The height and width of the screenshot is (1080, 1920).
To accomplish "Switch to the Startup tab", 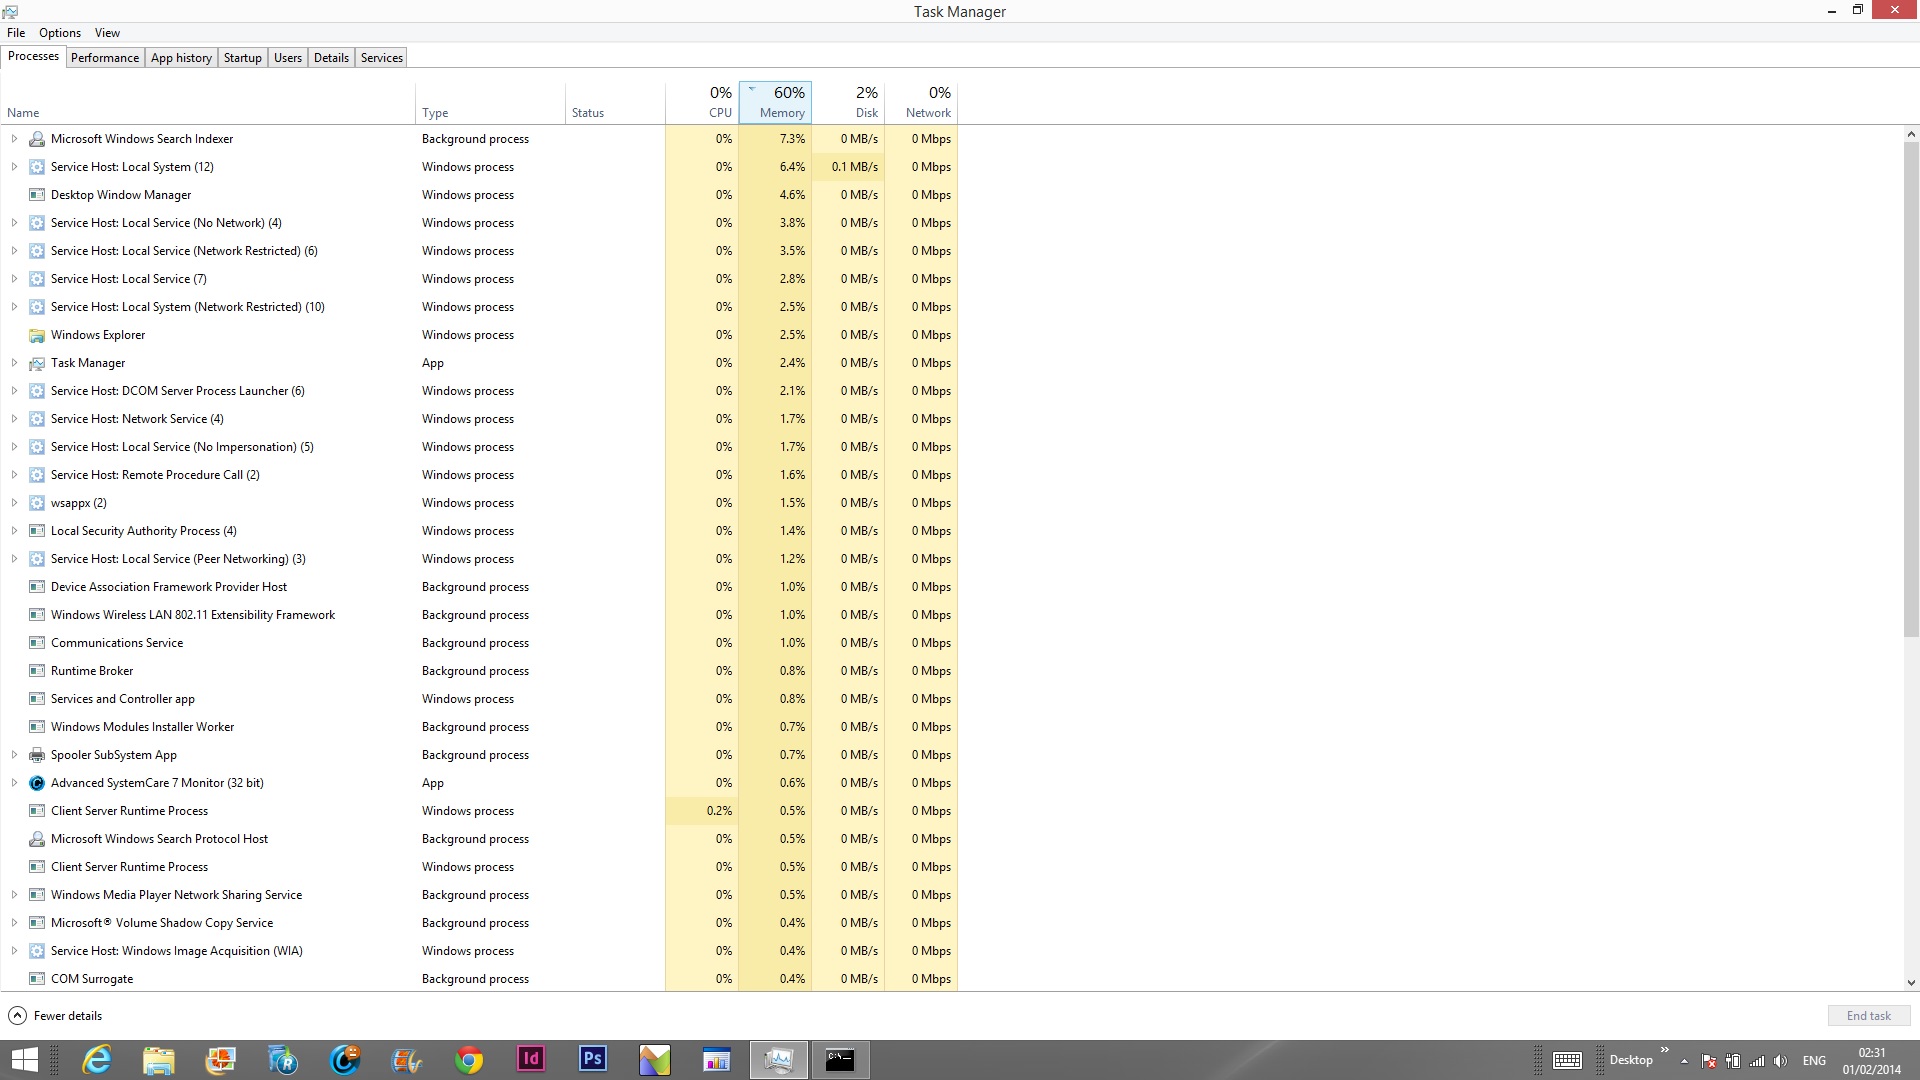I will click(242, 58).
